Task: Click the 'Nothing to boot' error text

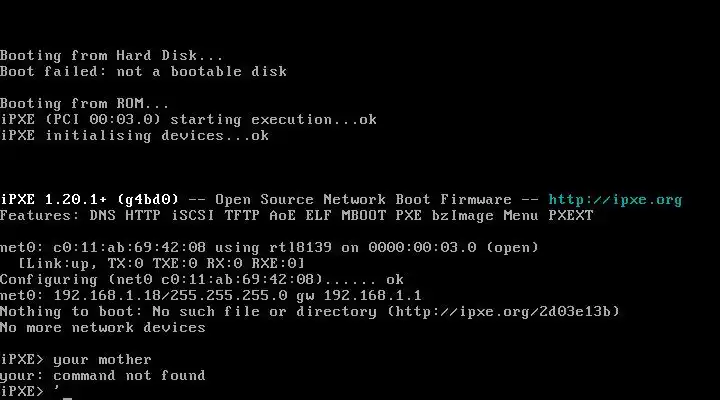Action: tap(71, 312)
